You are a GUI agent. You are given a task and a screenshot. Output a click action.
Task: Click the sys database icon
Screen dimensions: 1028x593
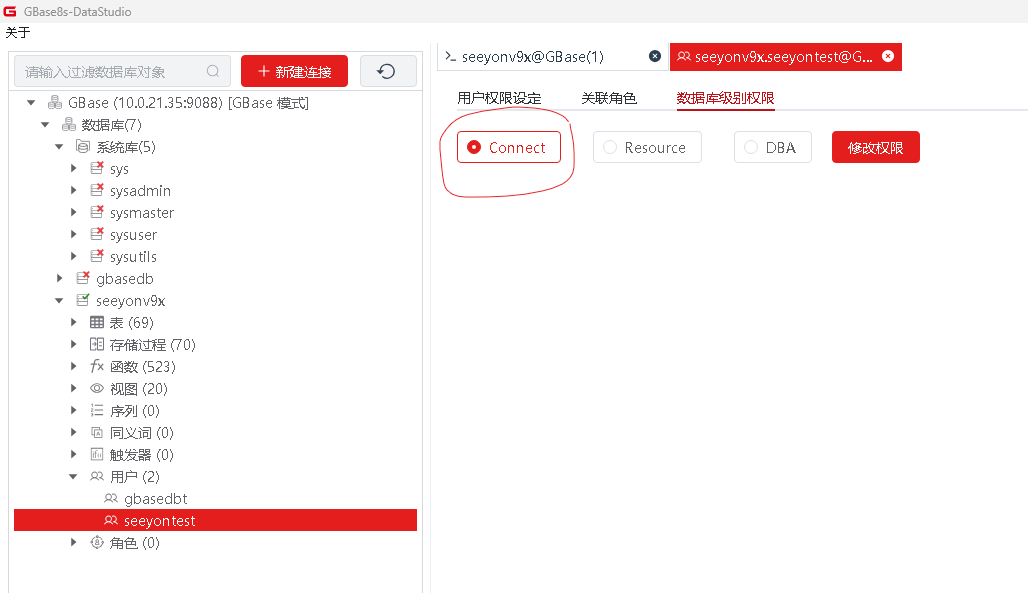[x=96, y=168]
